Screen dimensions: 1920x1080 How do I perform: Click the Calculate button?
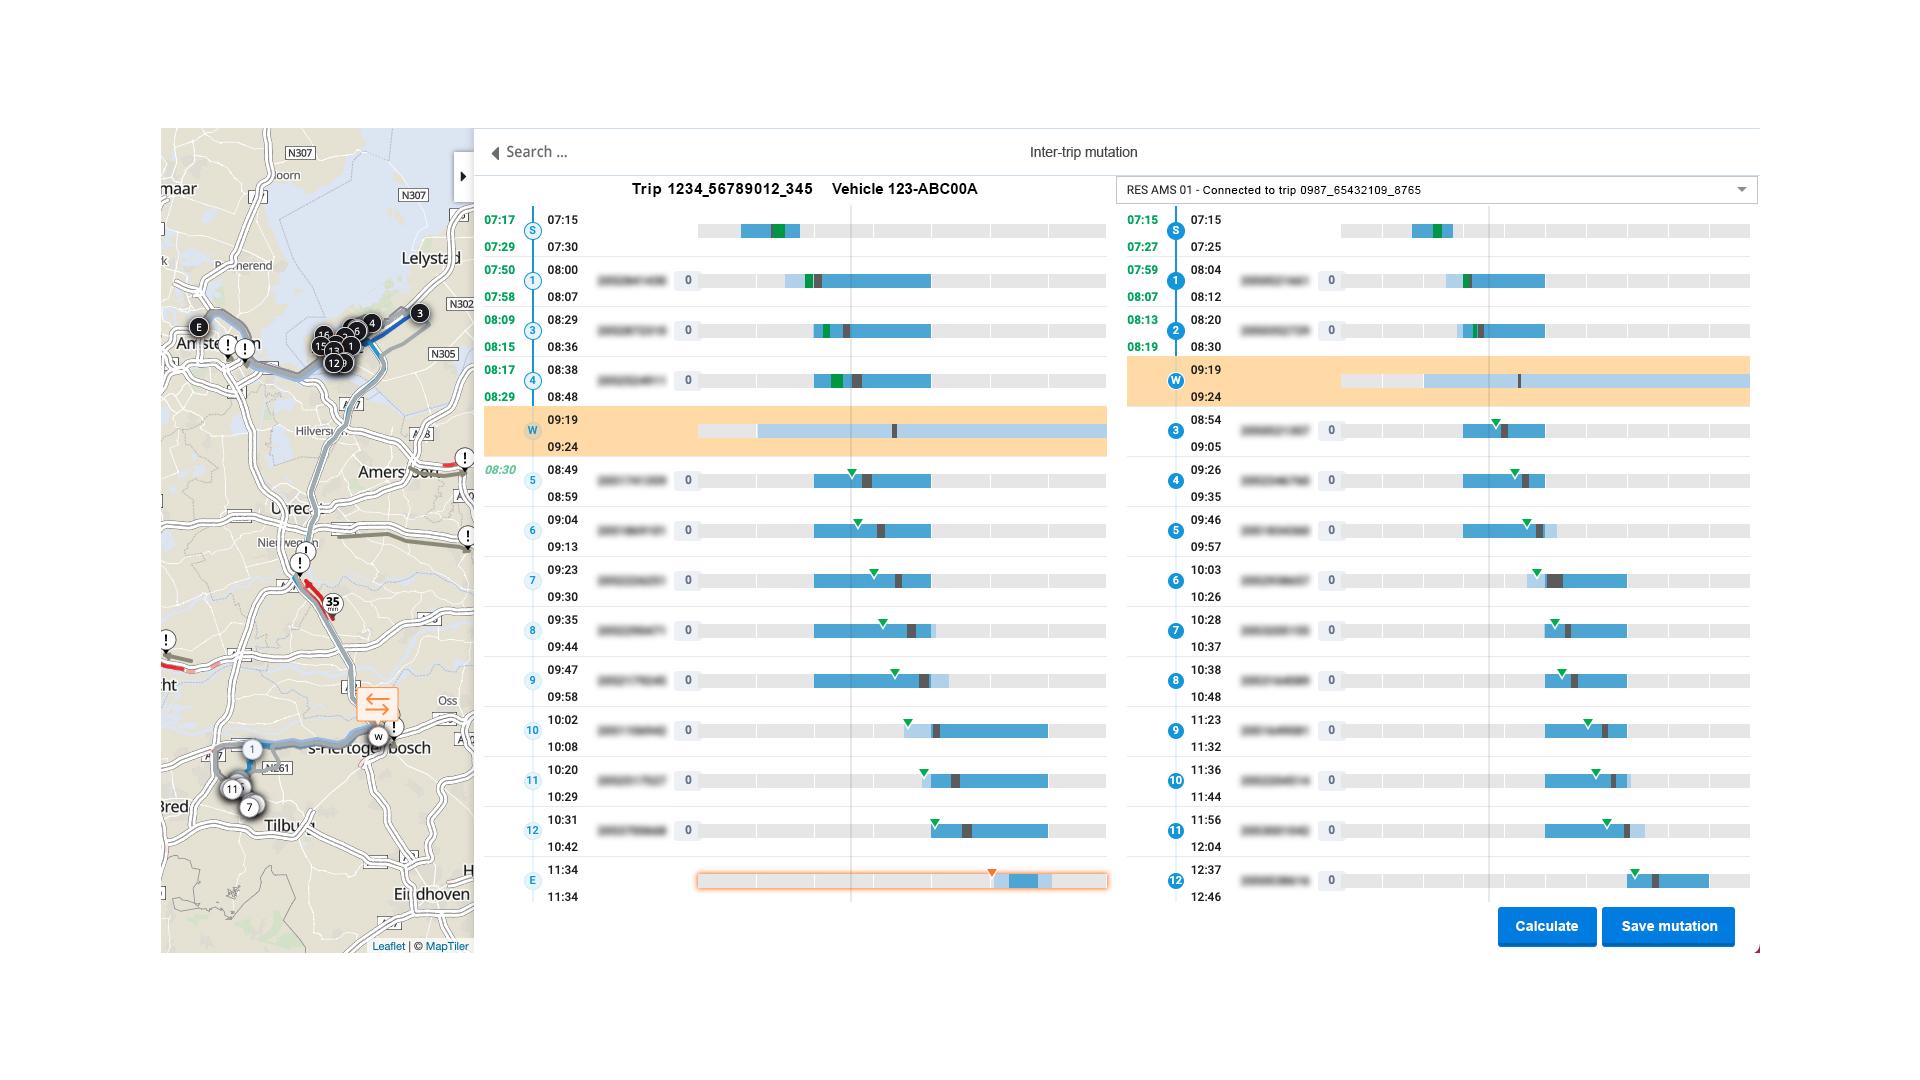pyautogui.click(x=1546, y=926)
